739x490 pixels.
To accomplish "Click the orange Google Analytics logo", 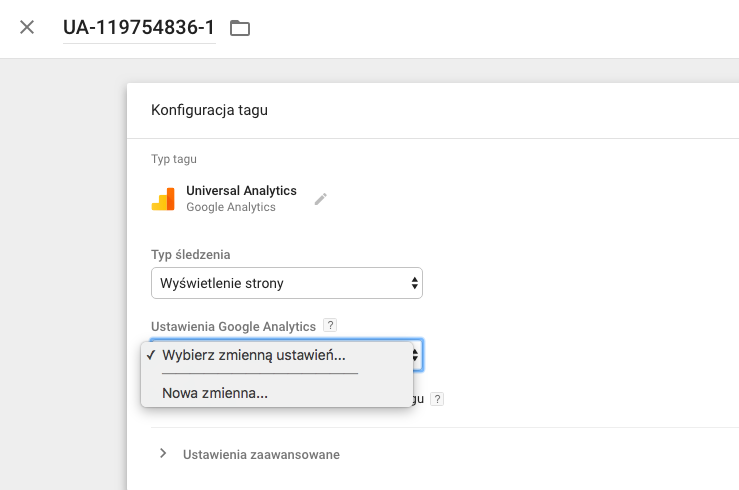I will 163,199.
